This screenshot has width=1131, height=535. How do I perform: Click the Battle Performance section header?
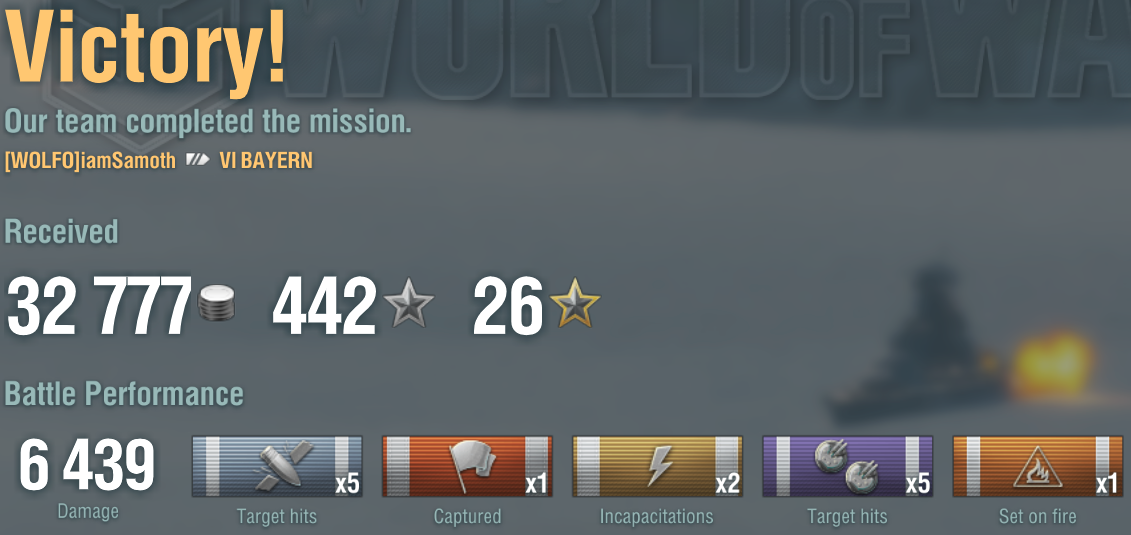[x=124, y=394]
